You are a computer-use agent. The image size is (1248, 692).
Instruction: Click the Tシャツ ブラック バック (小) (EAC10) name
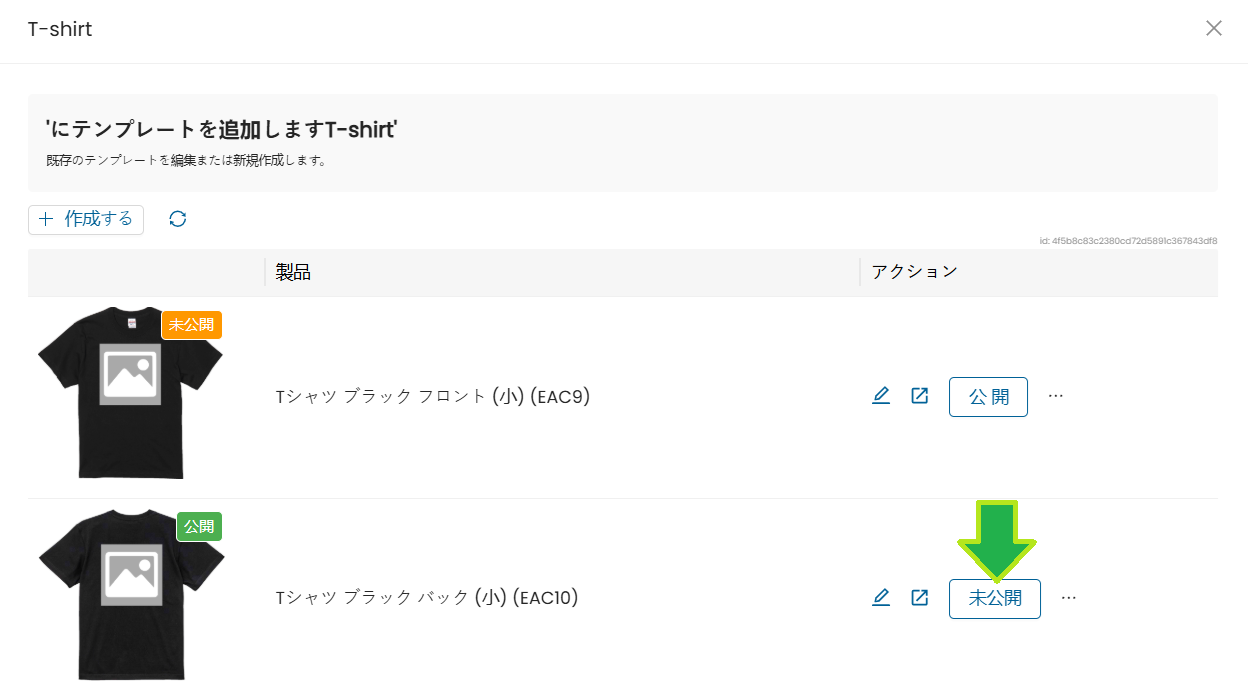427,598
